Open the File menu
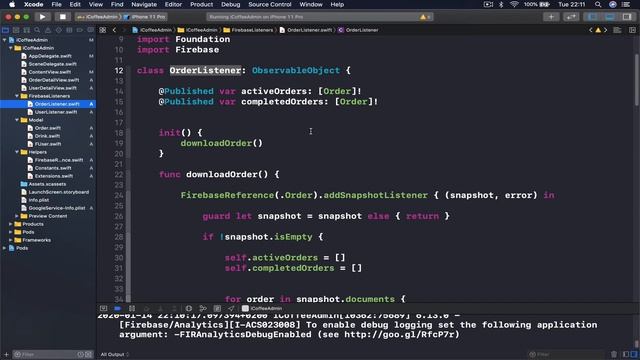 pos(56,4)
